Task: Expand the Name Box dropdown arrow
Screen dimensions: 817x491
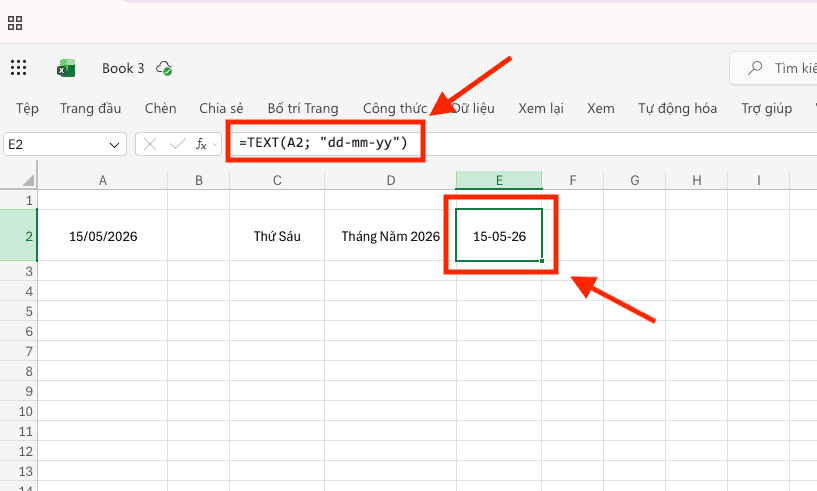Action: (114, 145)
